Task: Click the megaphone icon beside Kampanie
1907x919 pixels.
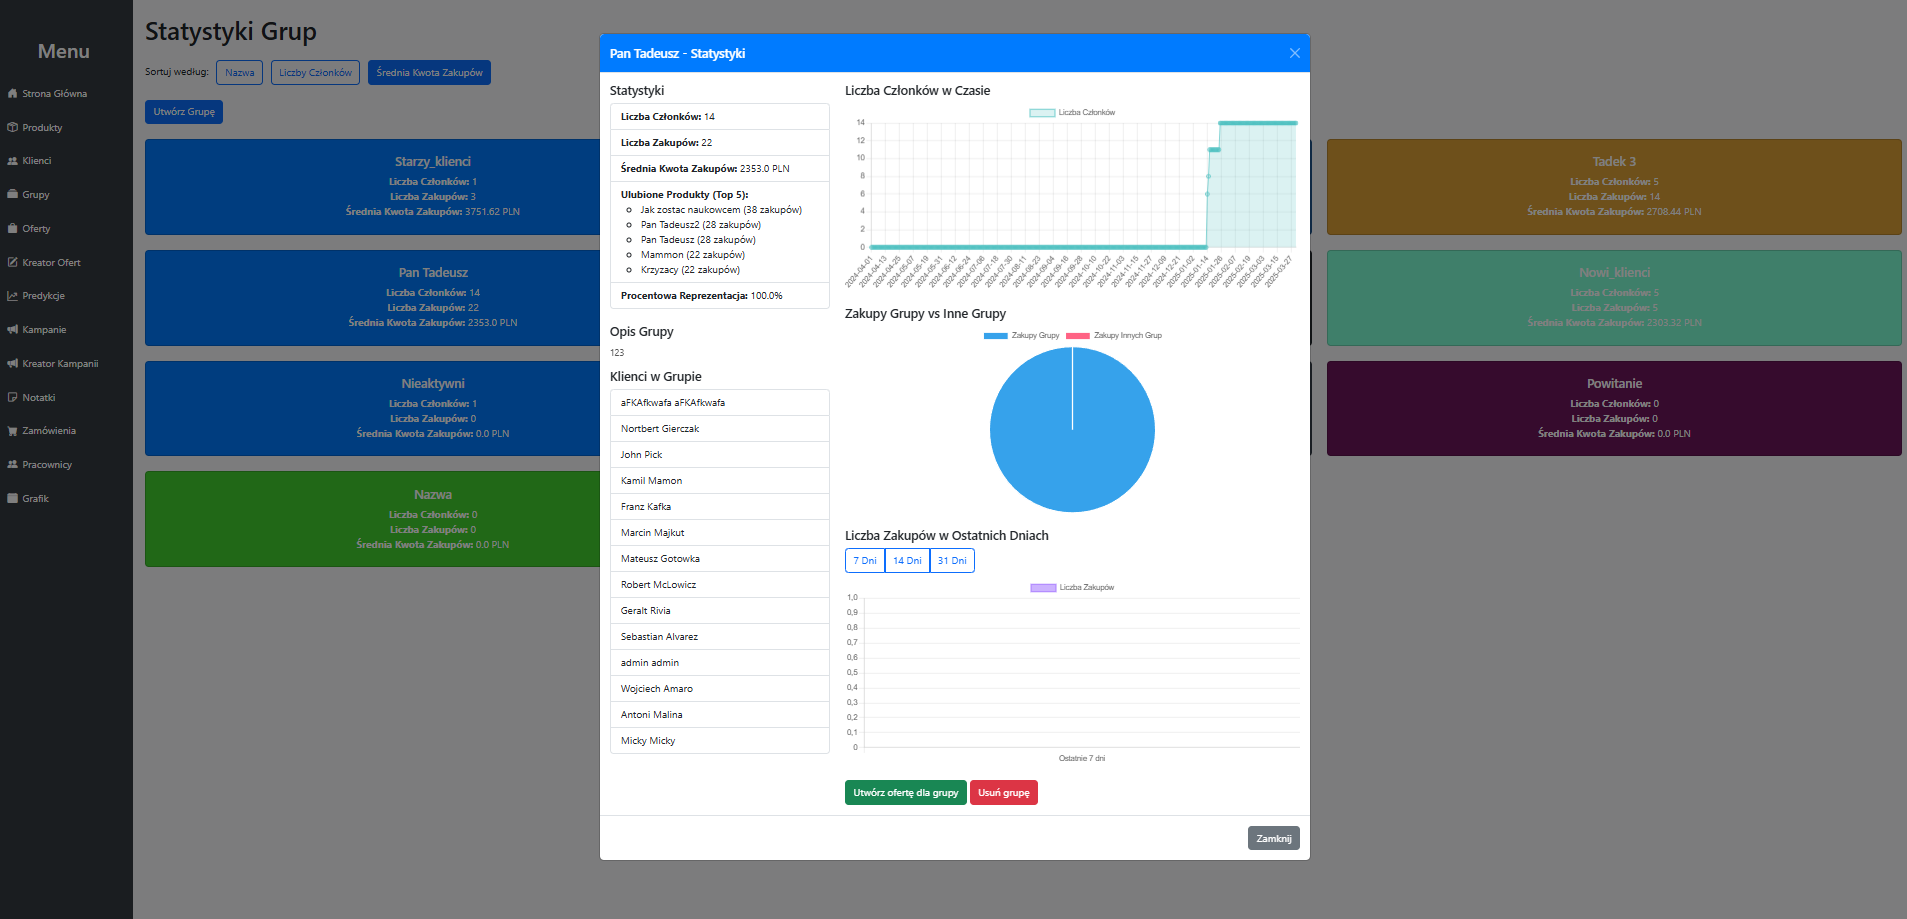Action: pyautogui.click(x=12, y=330)
